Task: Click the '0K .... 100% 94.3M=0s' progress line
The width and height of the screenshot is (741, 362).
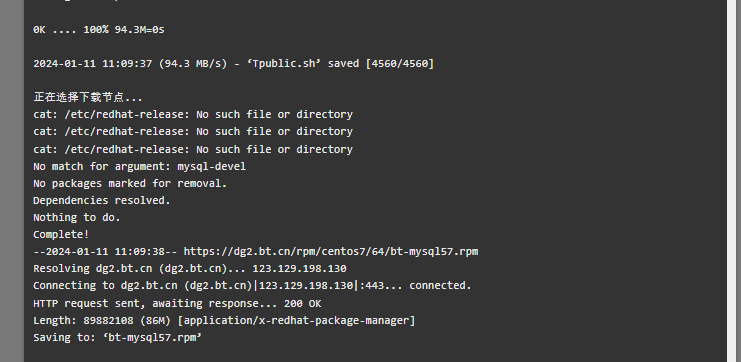Action: point(99,30)
